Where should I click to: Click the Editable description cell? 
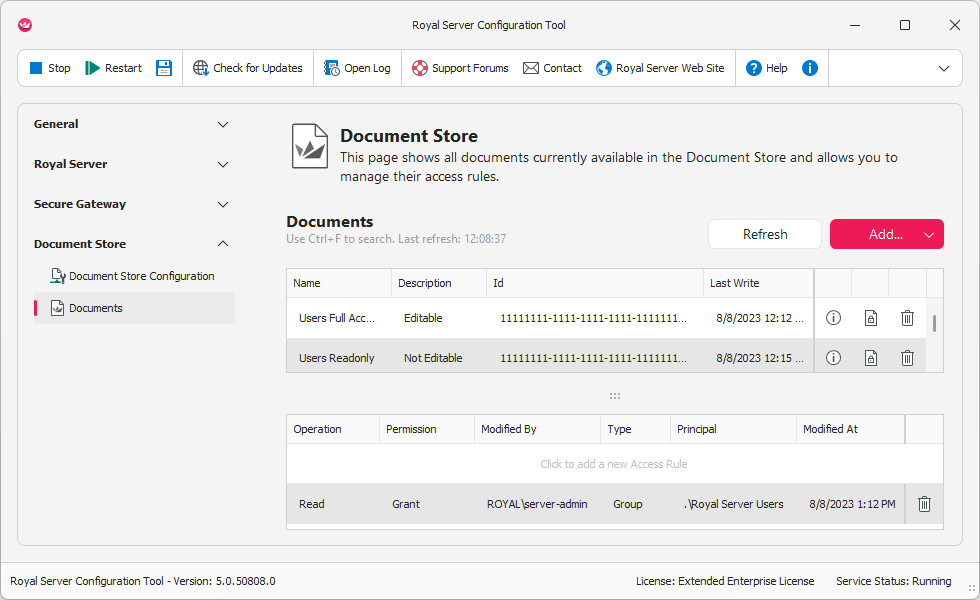pos(423,318)
